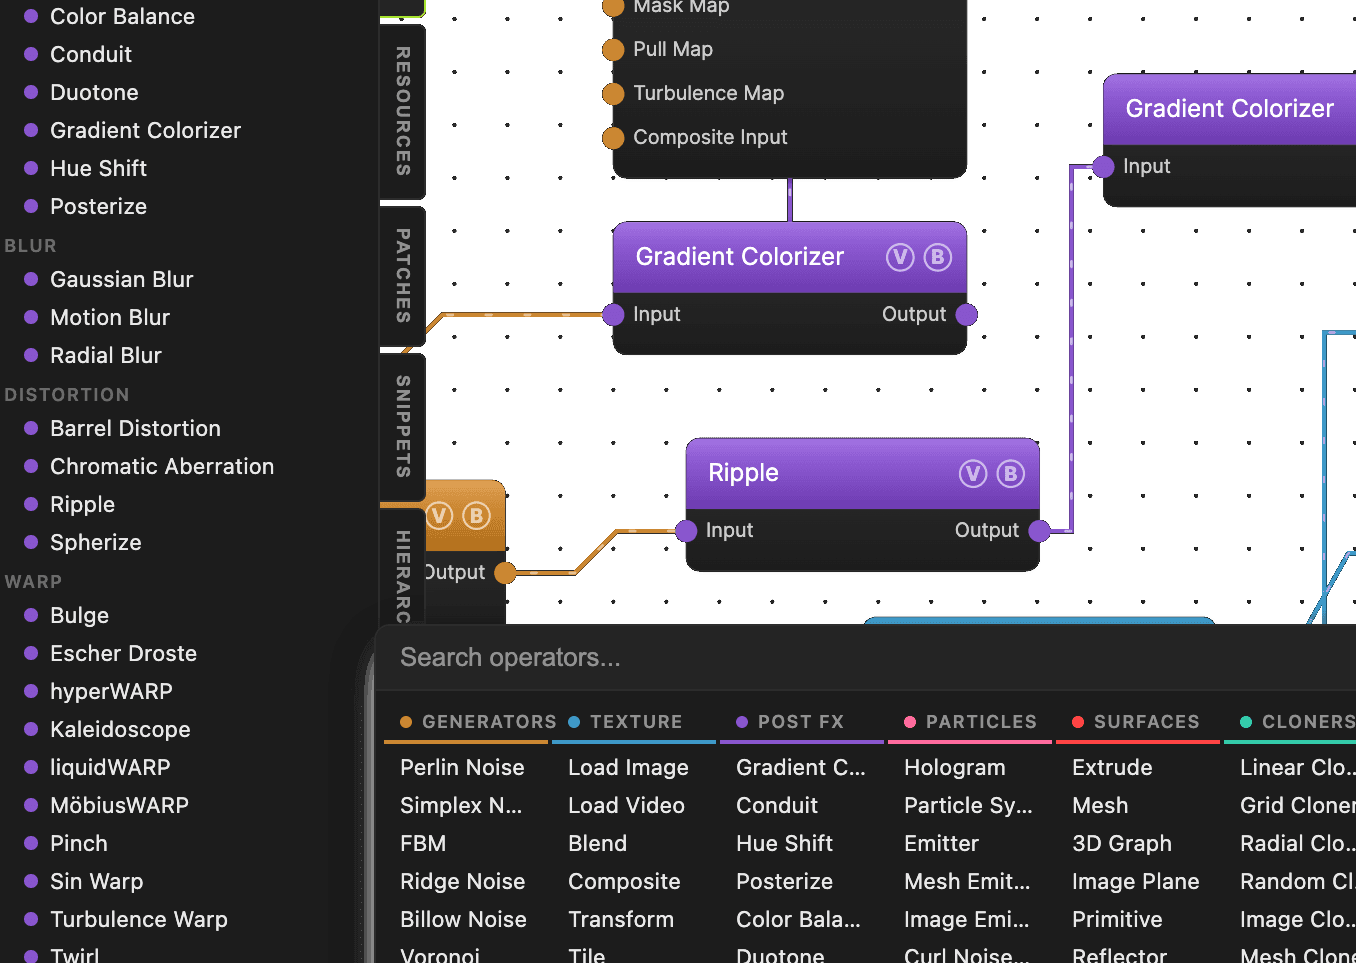Select the Post FX category header

[802, 722]
